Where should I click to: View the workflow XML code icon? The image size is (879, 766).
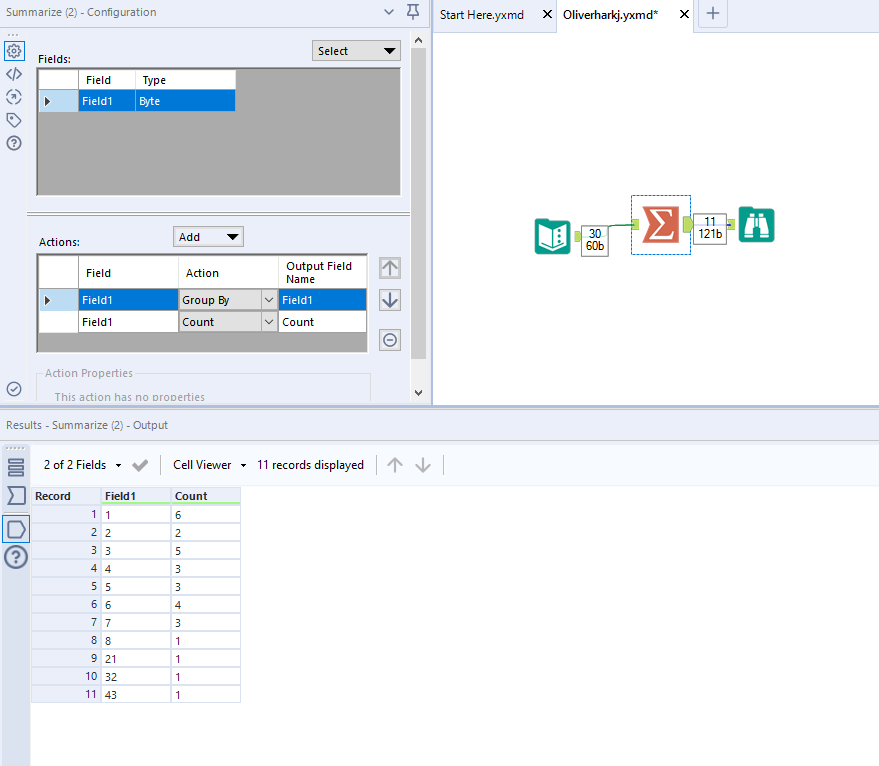(14, 74)
